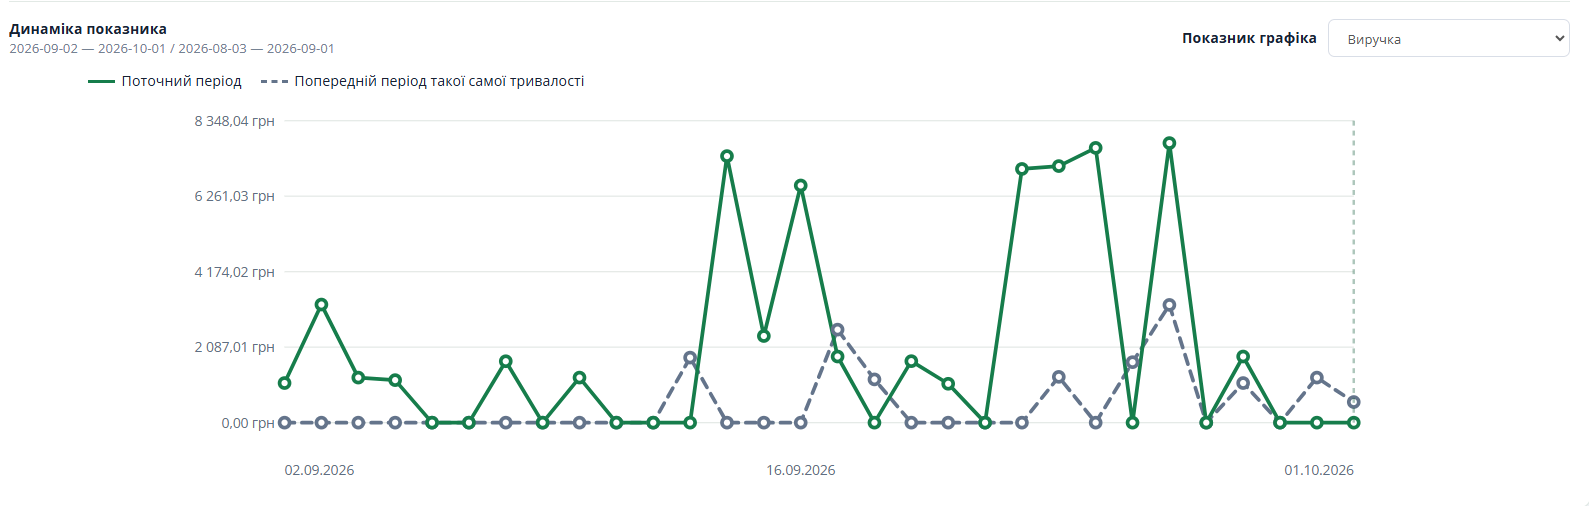Click the 01.10.2026 x-axis date label
The image size is (1589, 506).
tap(1319, 470)
